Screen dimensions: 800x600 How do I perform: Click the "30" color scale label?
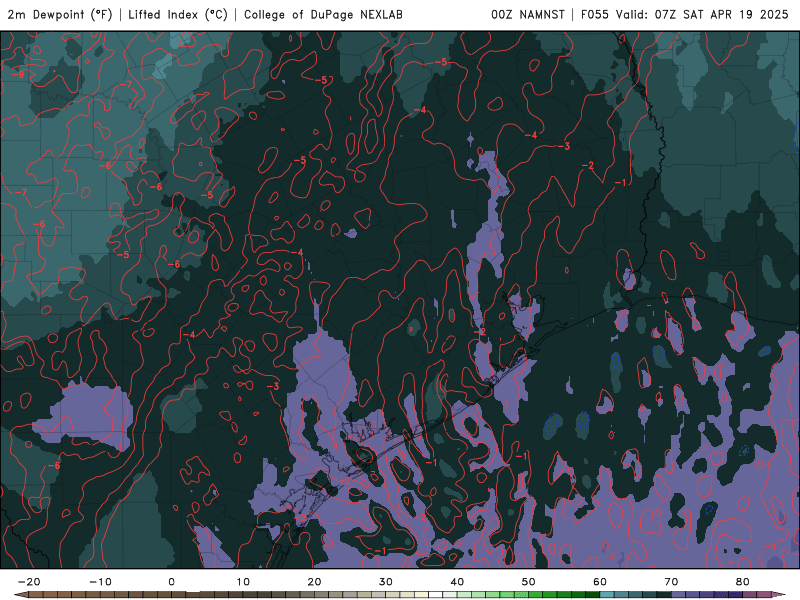pos(386,582)
